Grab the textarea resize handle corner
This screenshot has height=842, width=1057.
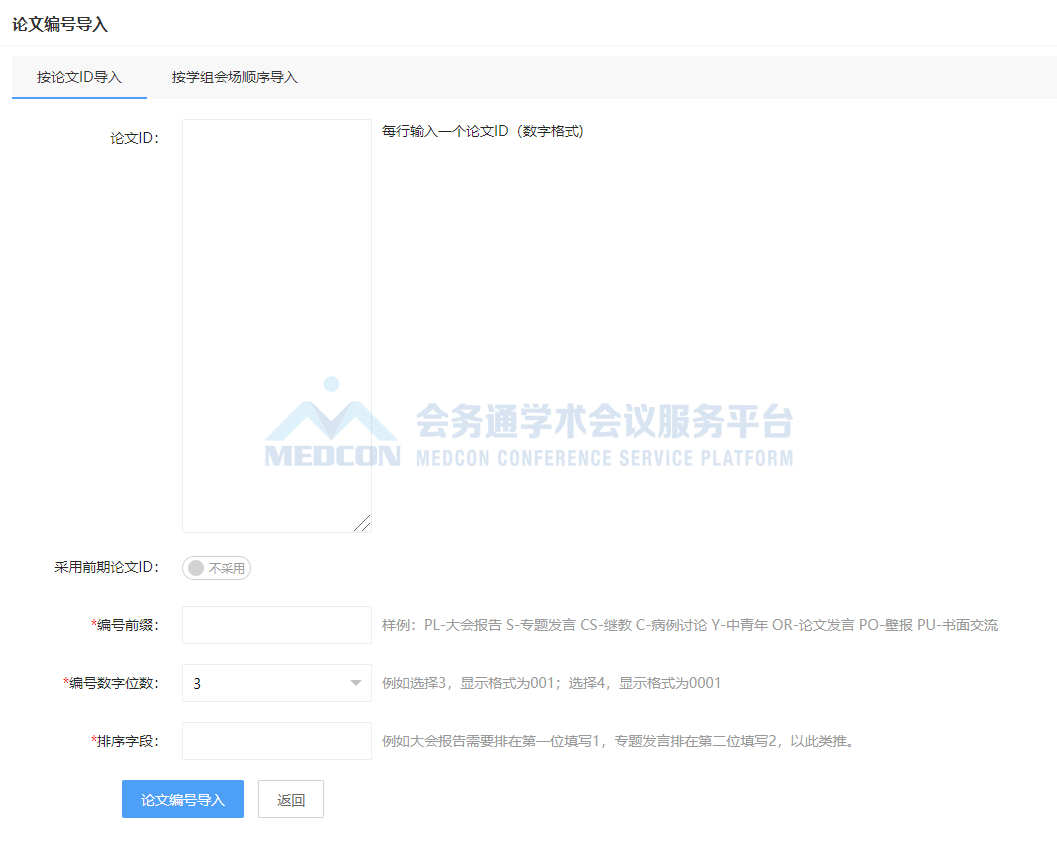coord(363,523)
